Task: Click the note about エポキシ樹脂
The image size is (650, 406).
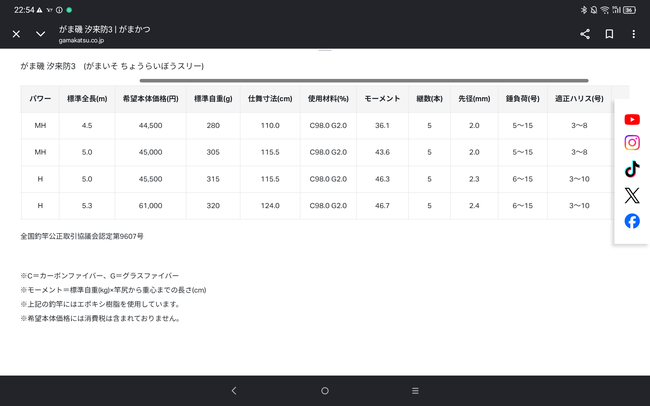Action: pyautogui.click(x=102, y=304)
